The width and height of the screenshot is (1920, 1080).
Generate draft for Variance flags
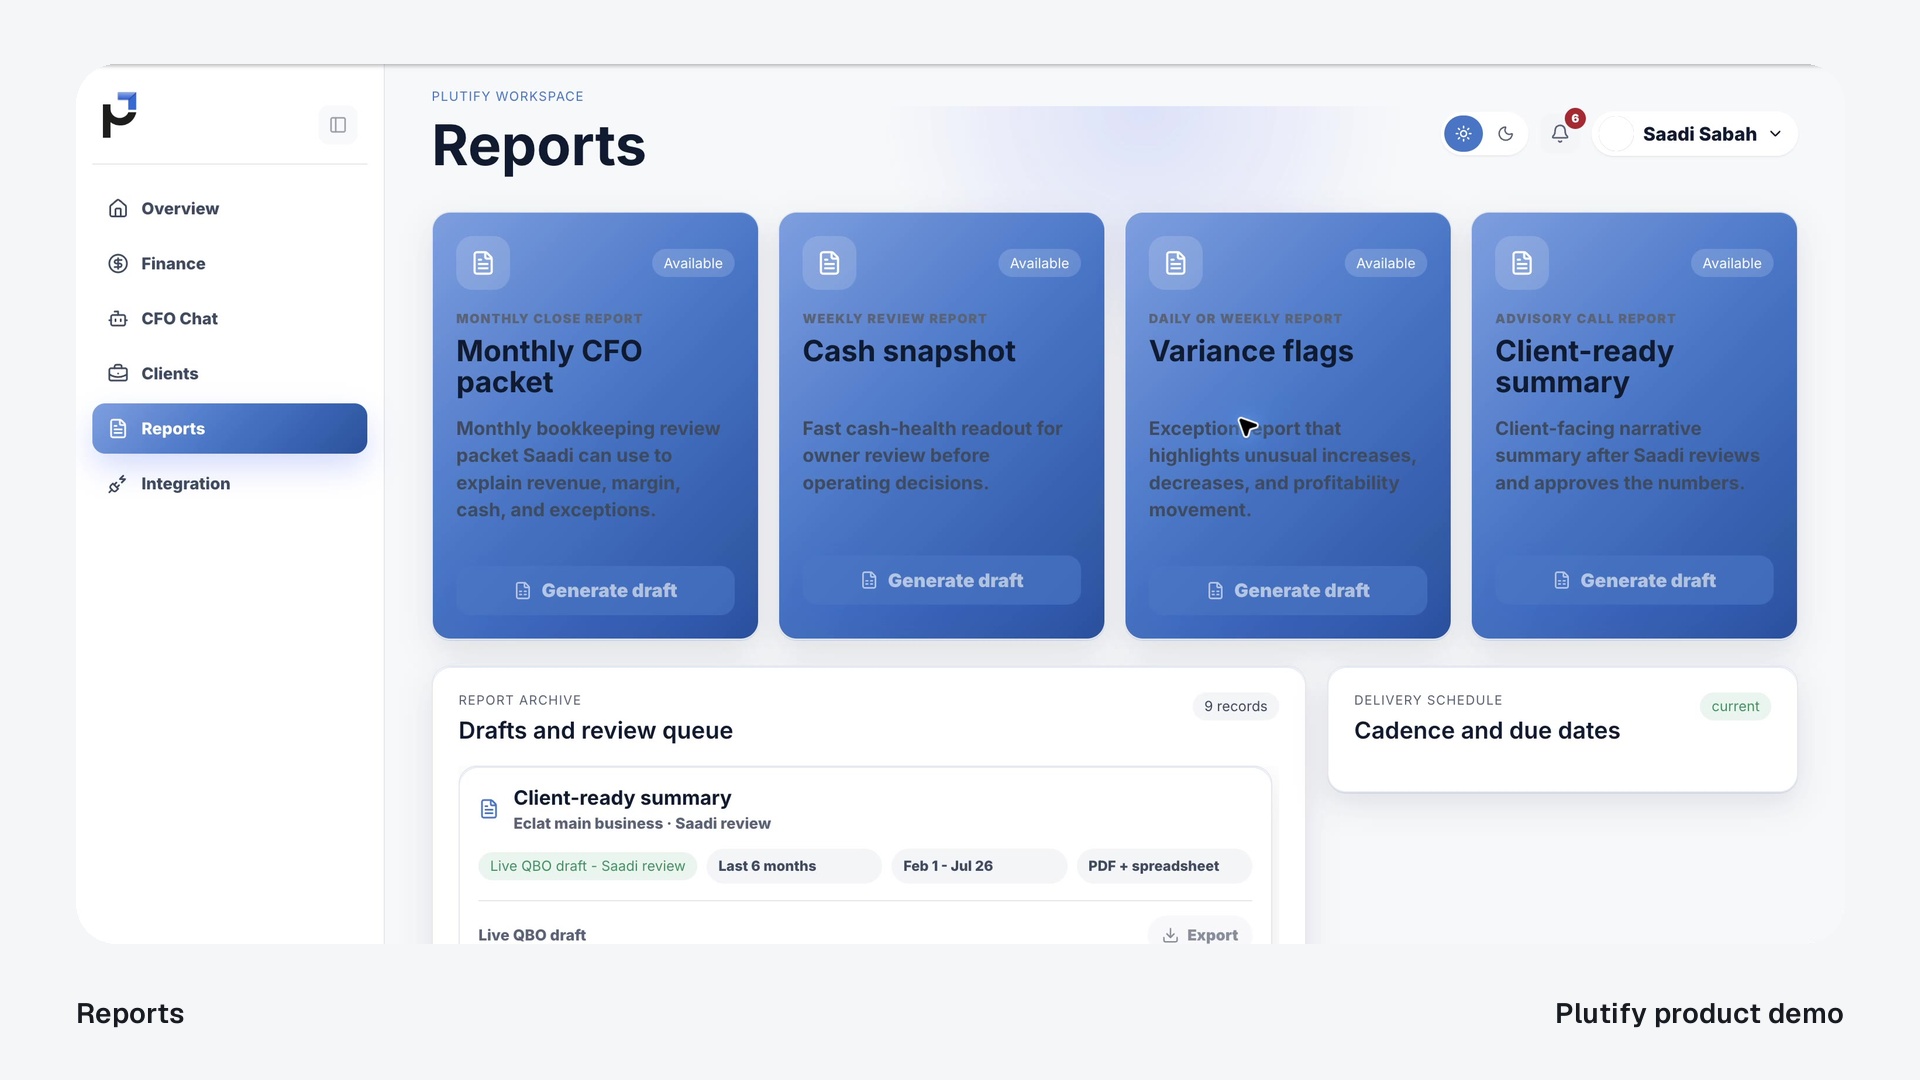click(1287, 591)
